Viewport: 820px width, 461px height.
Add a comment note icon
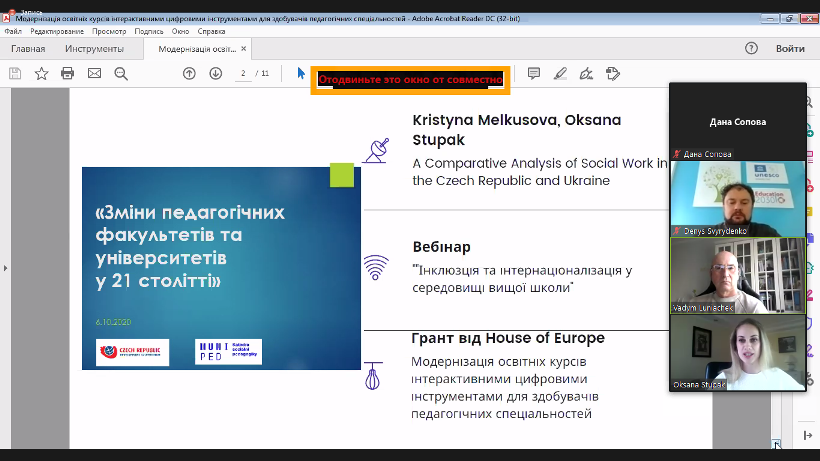534,73
